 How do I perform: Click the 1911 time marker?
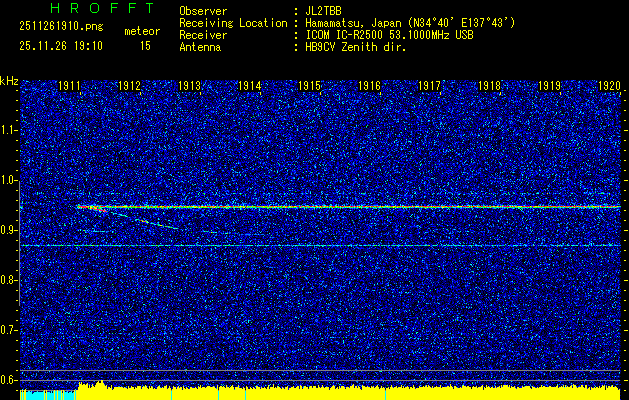pyautogui.click(x=70, y=87)
